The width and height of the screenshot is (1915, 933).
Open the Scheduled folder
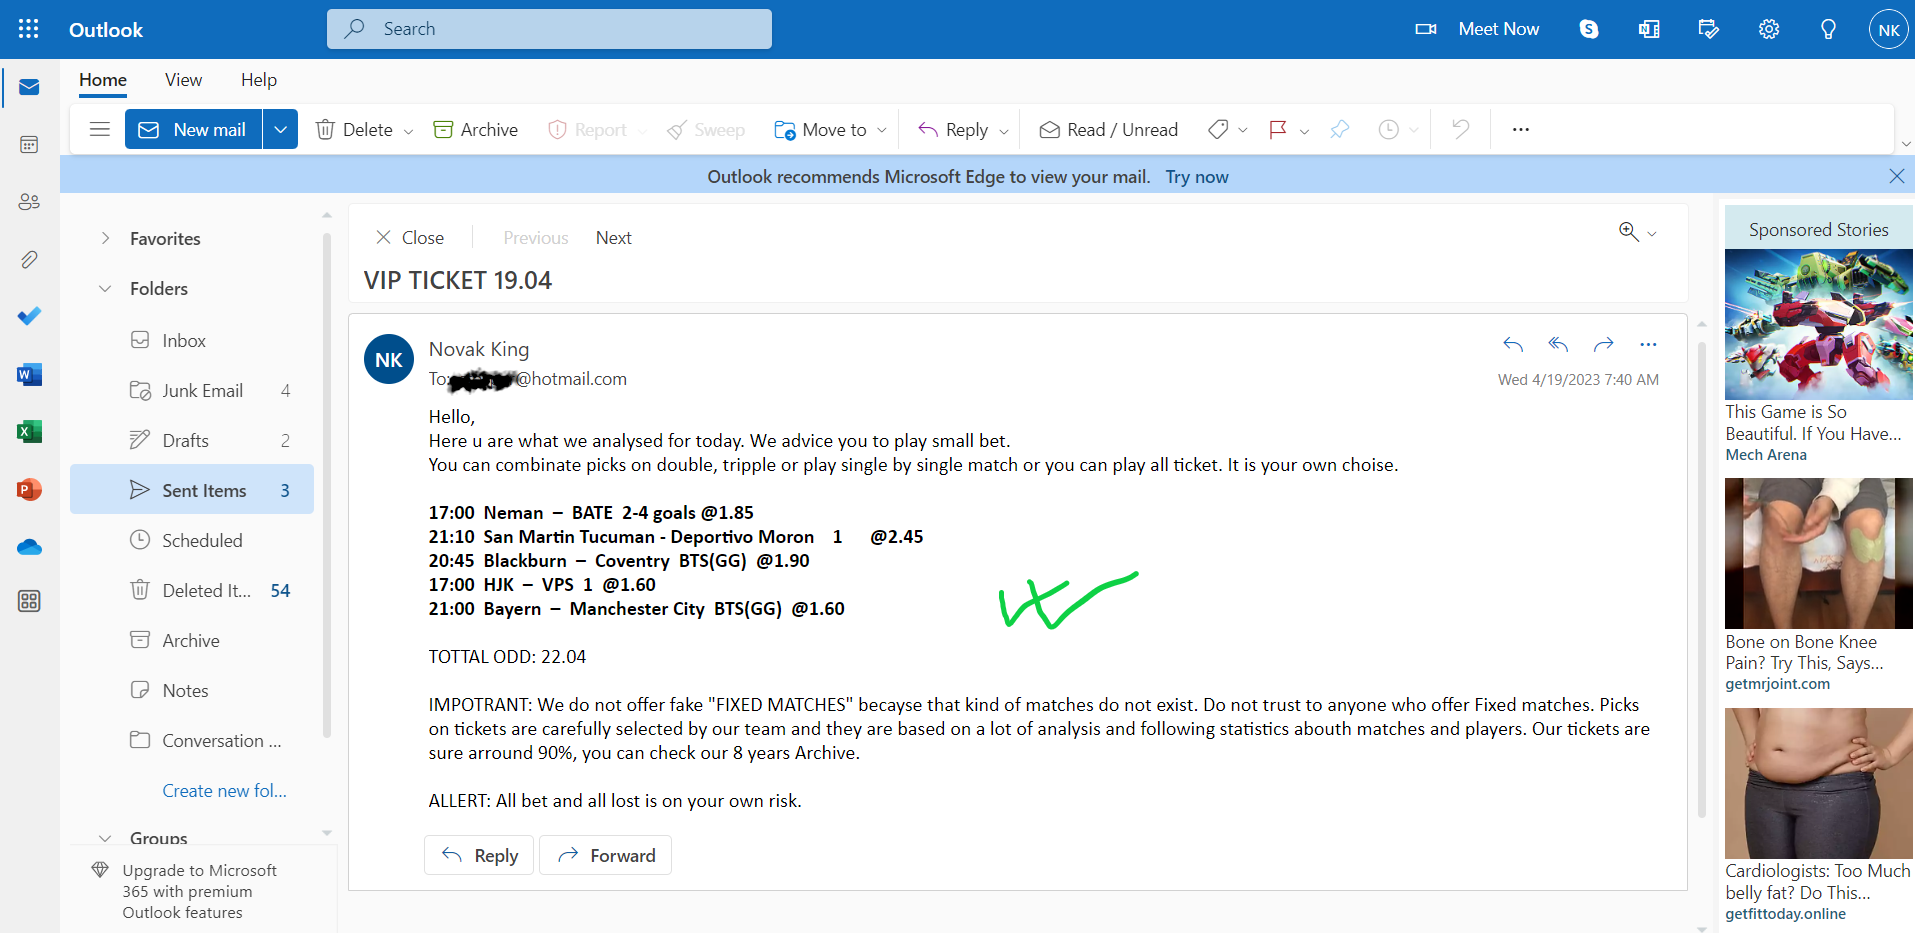(192, 540)
